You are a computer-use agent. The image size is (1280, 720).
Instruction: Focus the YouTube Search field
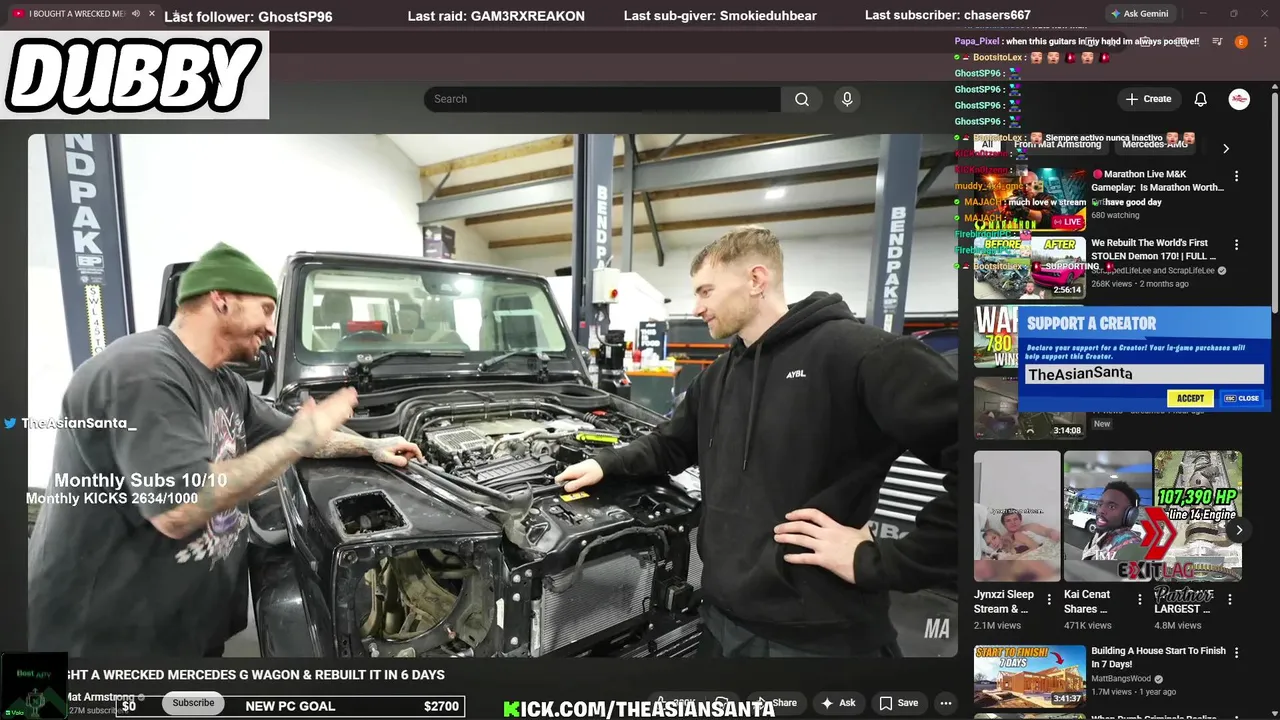pos(602,99)
